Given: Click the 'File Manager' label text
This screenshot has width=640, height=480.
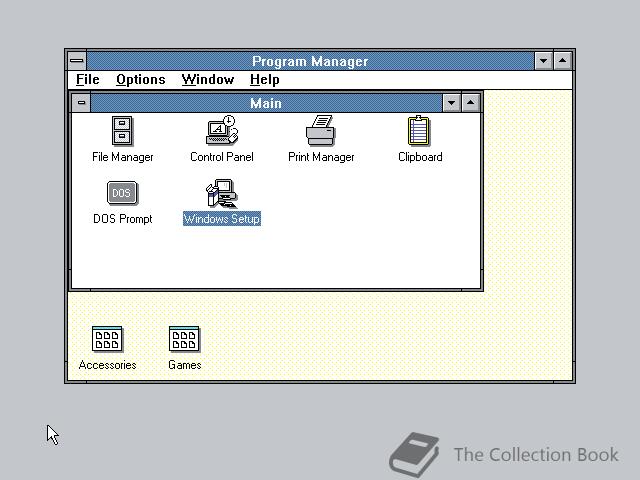Looking at the screenshot, I should click(x=122, y=157).
